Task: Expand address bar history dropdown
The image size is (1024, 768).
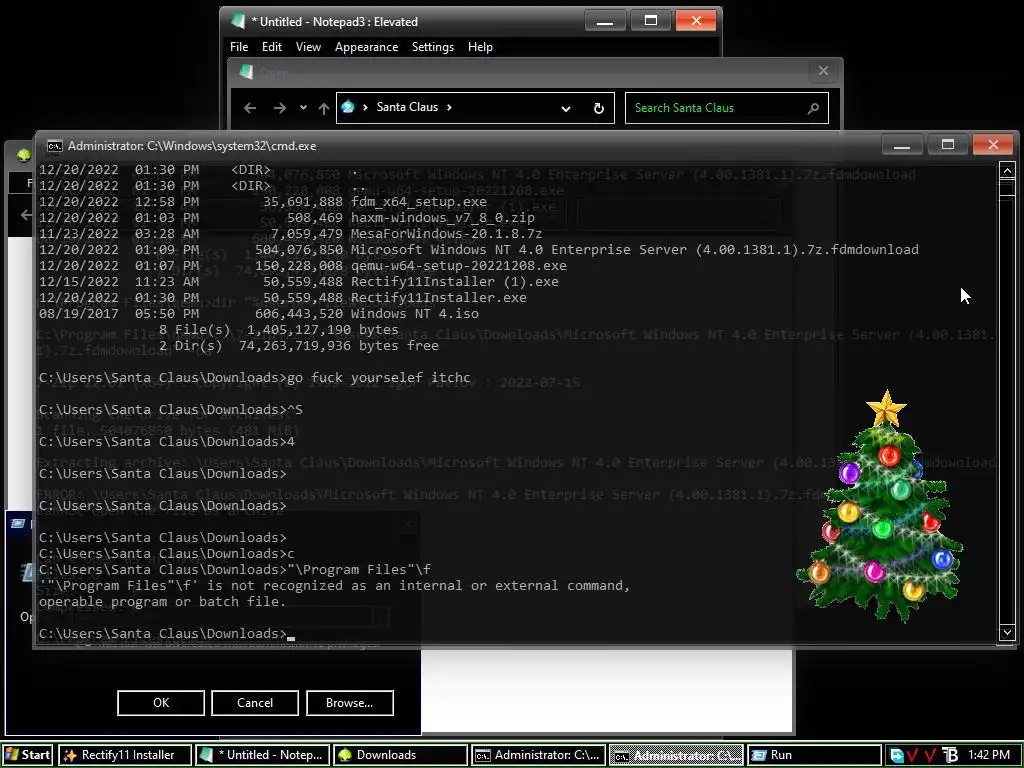Action: click(x=566, y=108)
